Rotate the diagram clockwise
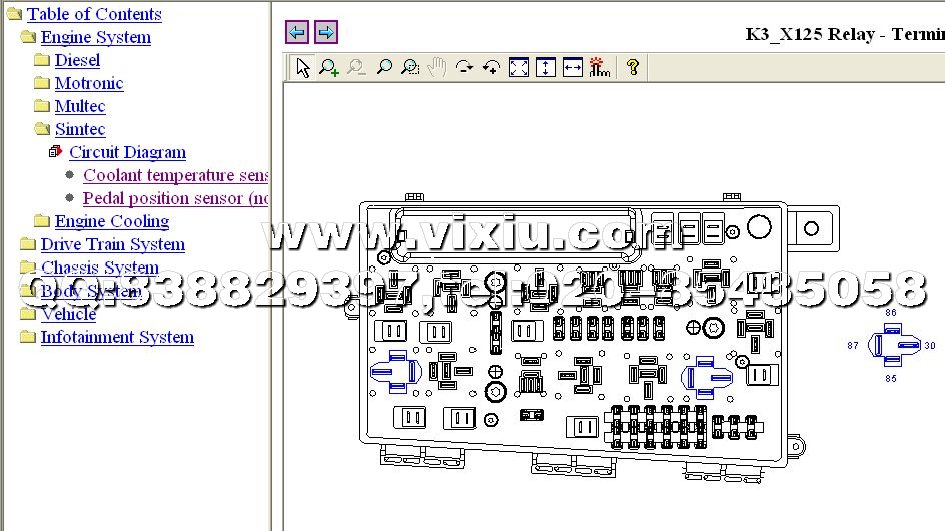Viewport: 945px width, 531px height. (x=464, y=67)
